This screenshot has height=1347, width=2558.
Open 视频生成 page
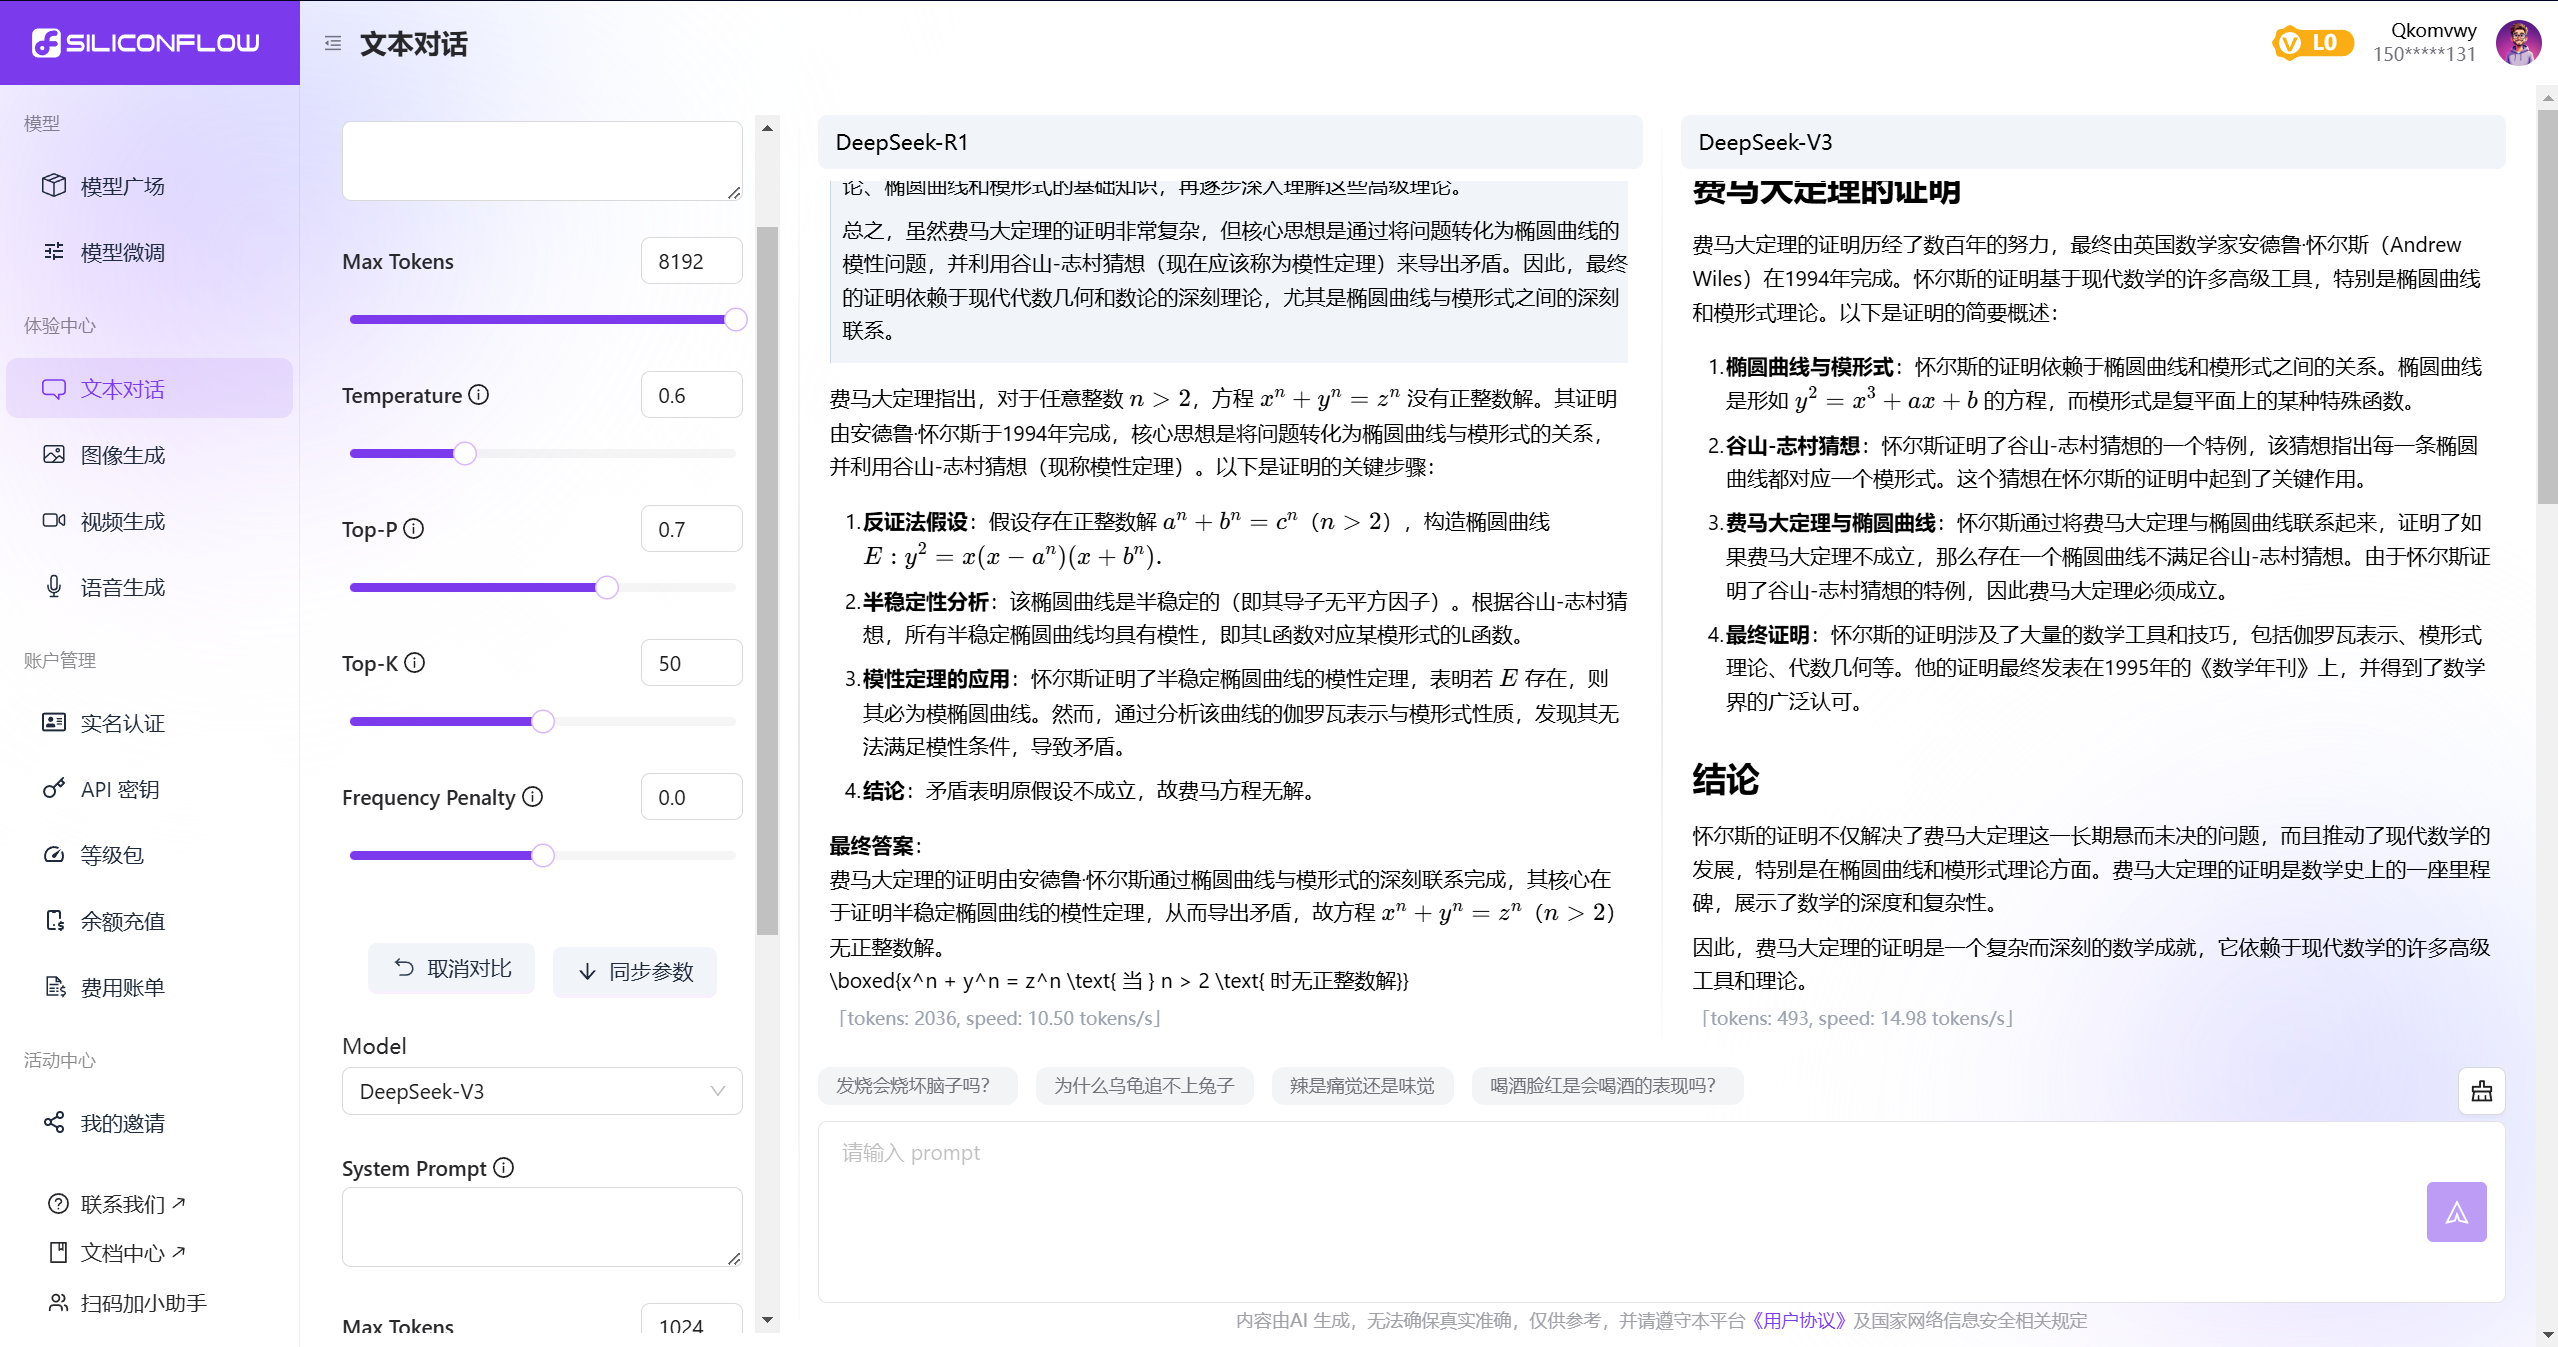click(149, 521)
